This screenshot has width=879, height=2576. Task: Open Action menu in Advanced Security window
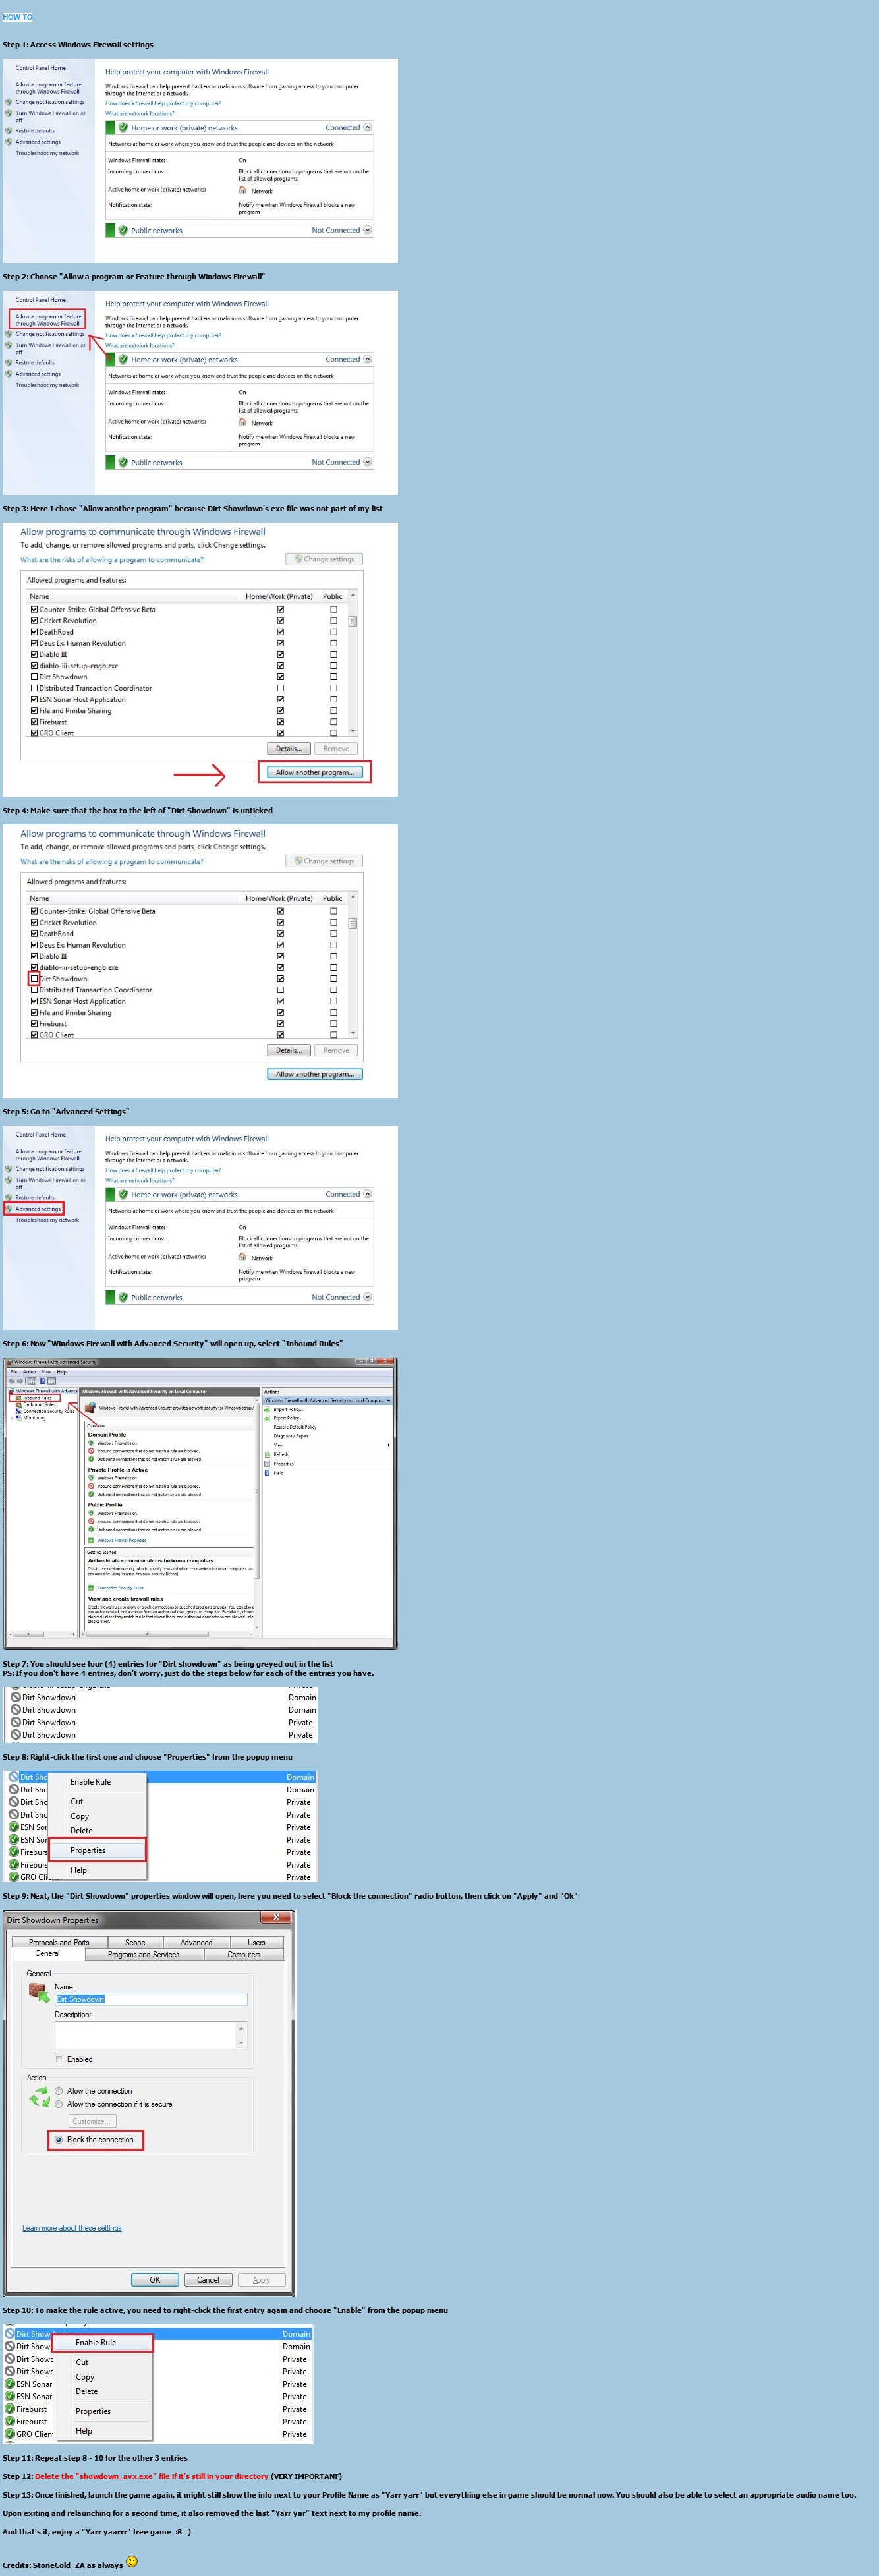tap(29, 1372)
